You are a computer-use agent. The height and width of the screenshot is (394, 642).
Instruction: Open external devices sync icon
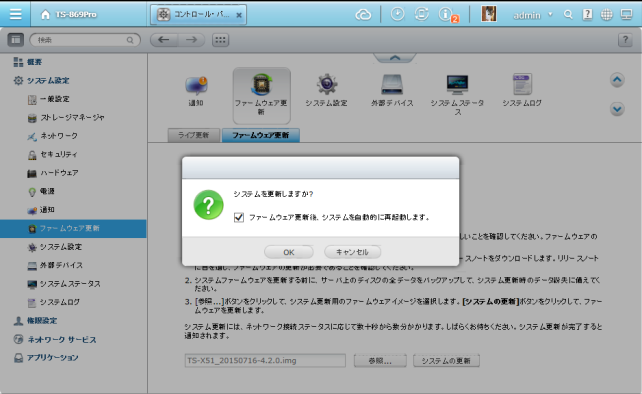(x=421, y=14)
